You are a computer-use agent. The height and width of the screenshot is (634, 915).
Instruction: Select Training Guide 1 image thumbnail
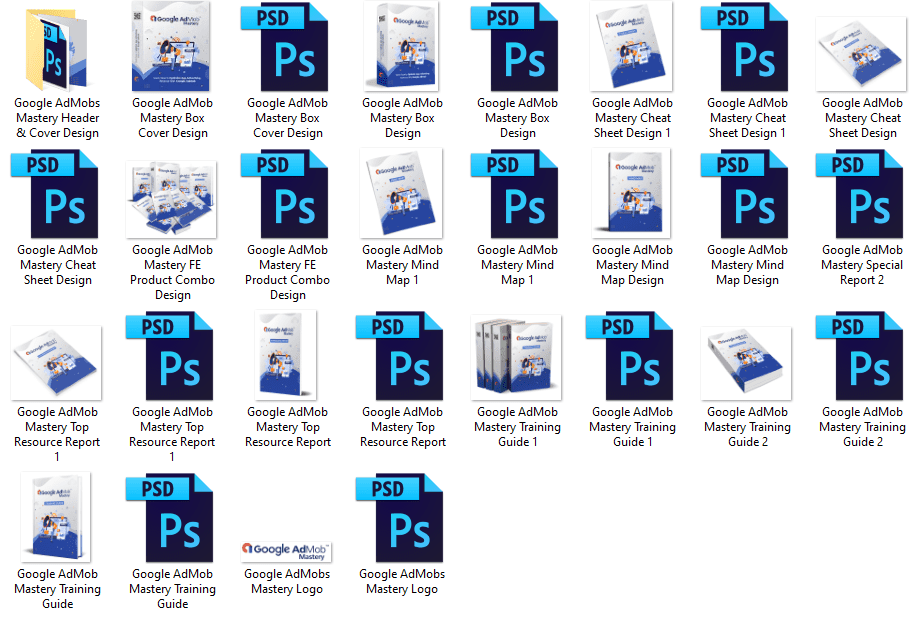pos(516,357)
